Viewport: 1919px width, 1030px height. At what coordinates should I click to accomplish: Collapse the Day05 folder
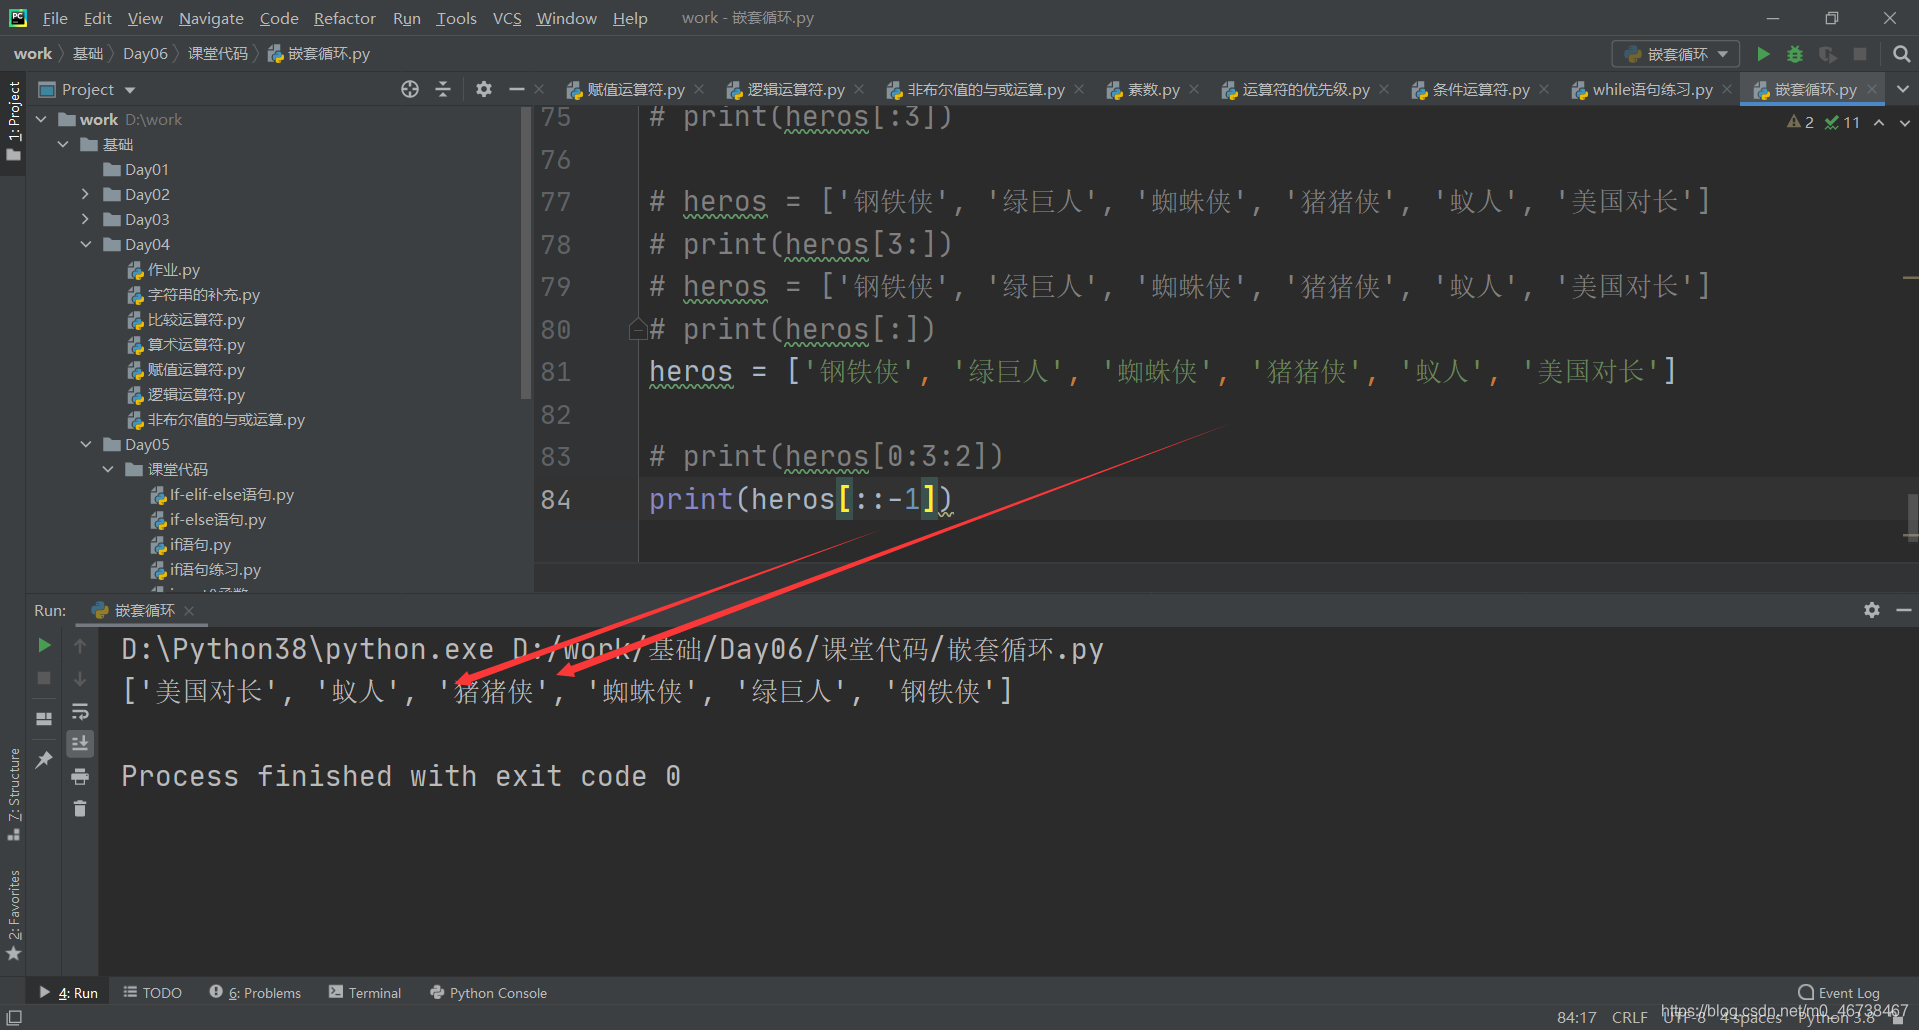(85, 444)
